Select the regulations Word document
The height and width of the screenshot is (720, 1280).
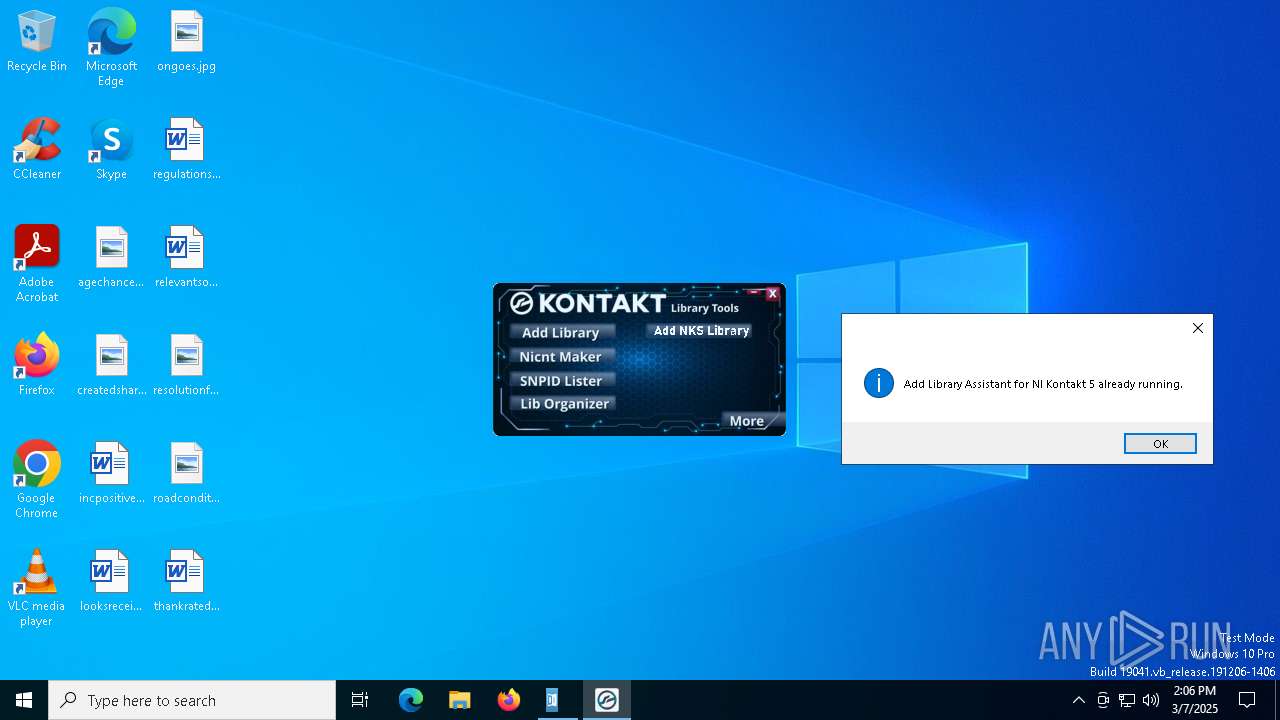(x=186, y=150)
